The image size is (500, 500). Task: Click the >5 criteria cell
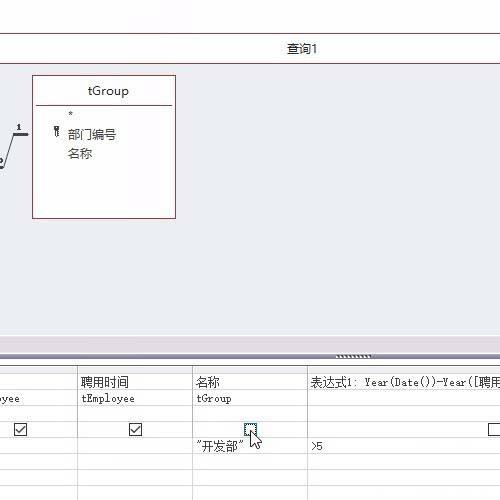coord(404,446)
